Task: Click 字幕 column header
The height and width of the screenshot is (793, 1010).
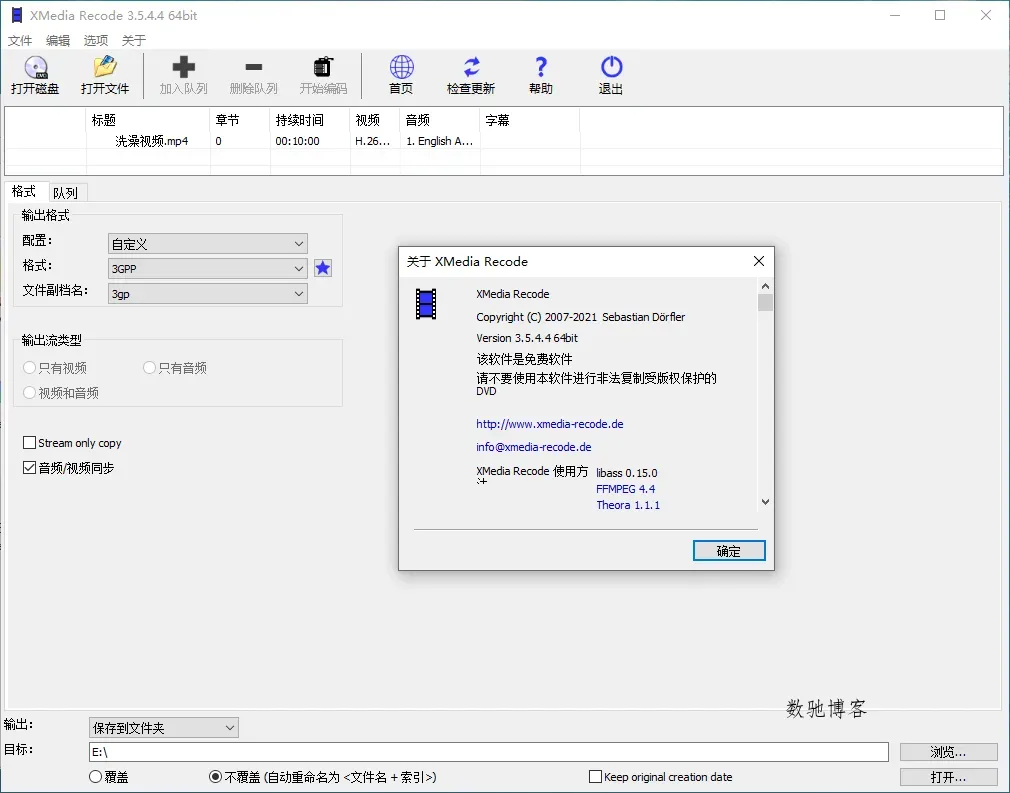Action: click(x=530, y=120)
